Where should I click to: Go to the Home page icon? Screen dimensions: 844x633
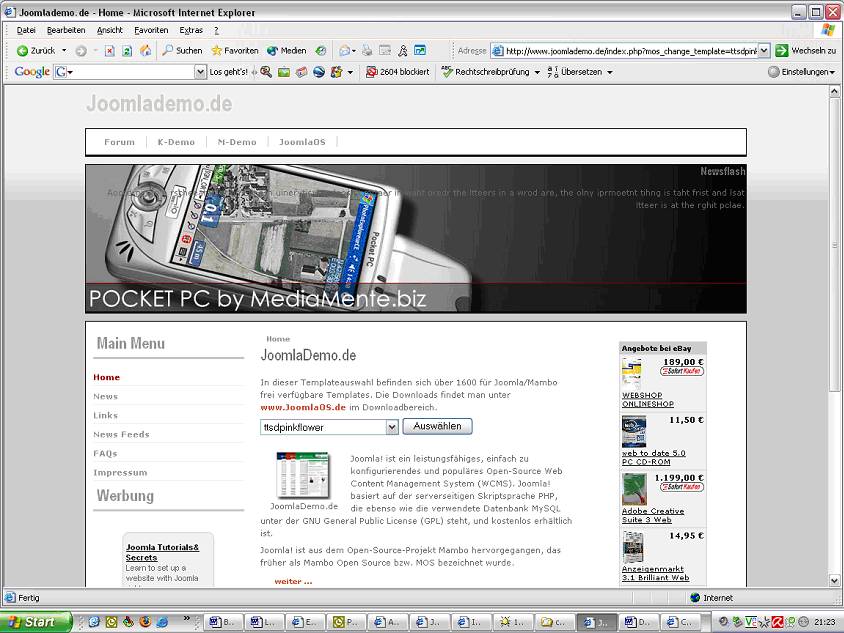point(145,51)
